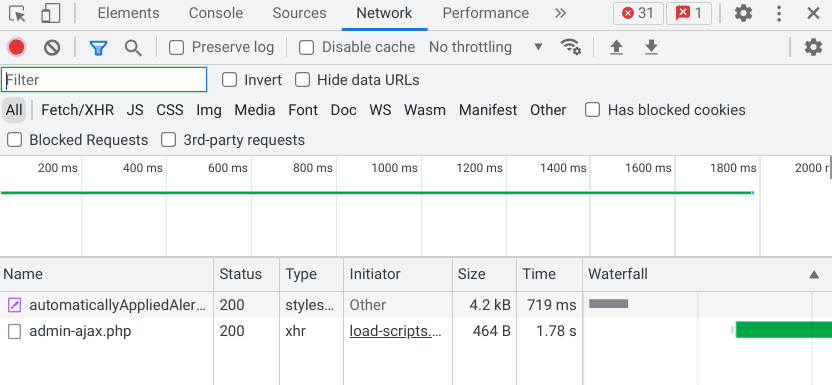Check the Invert filter option
The width and height of the screenshot is (832, 385).
coord(229,80)
